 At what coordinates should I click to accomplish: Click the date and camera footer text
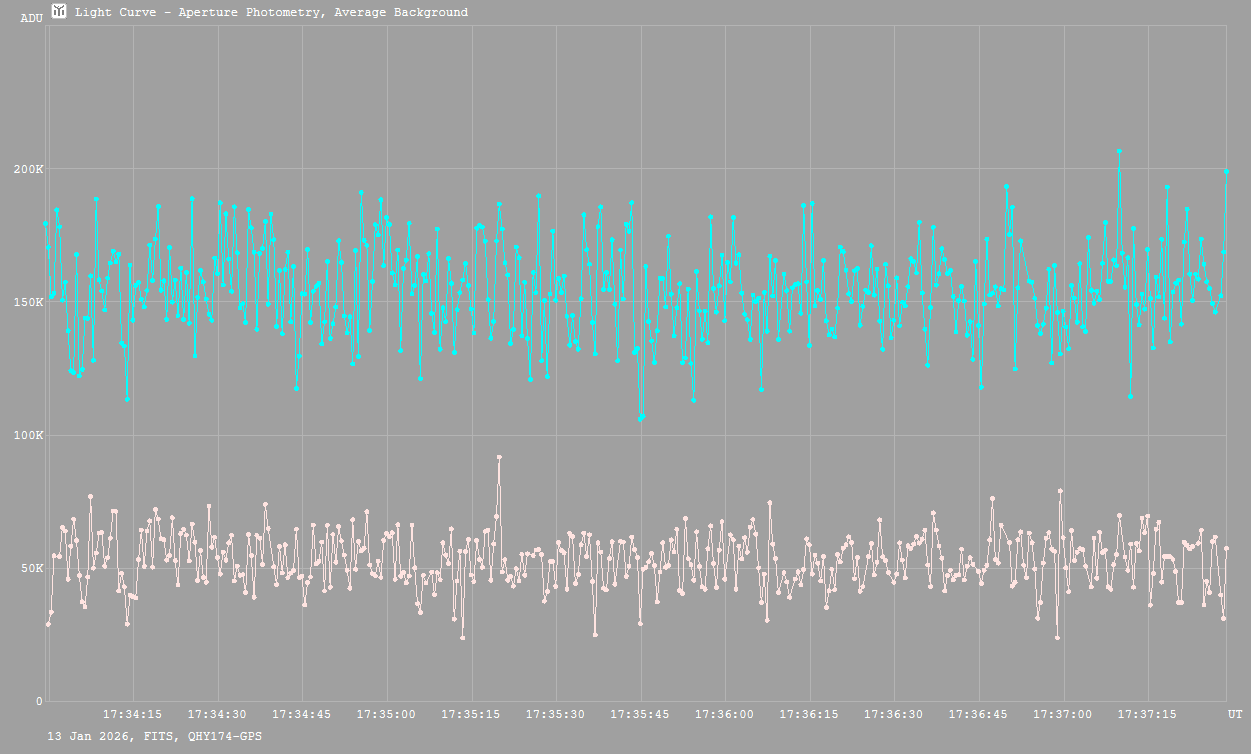click(x=155, y=736)
